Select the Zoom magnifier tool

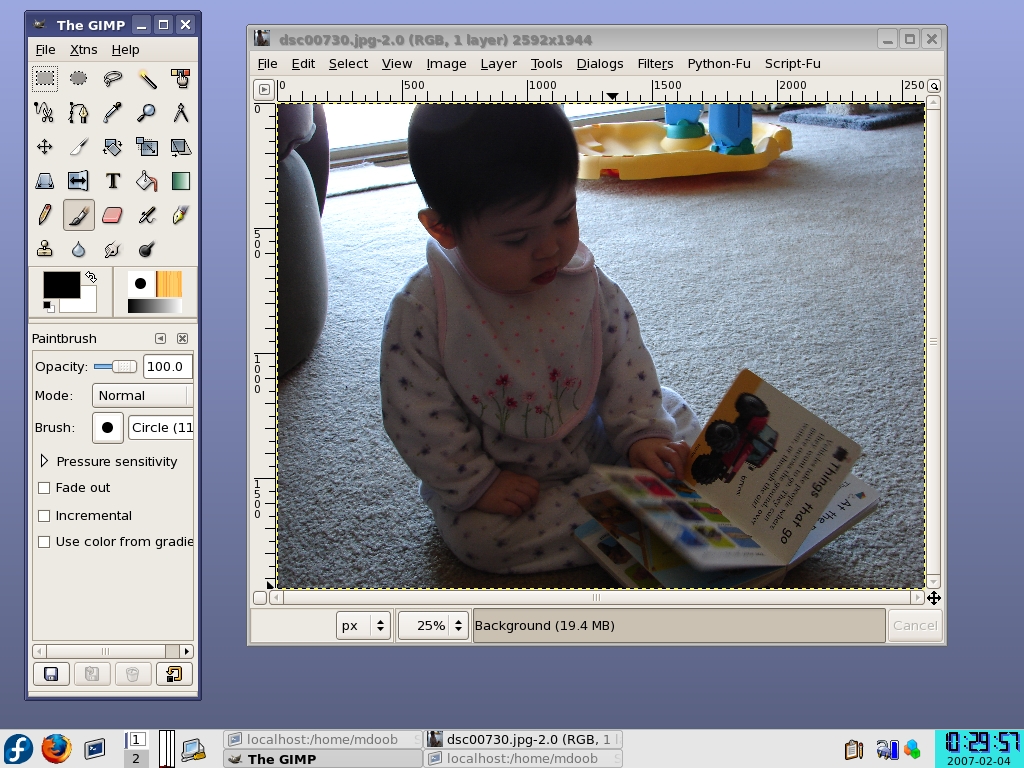tap(146, 112)
